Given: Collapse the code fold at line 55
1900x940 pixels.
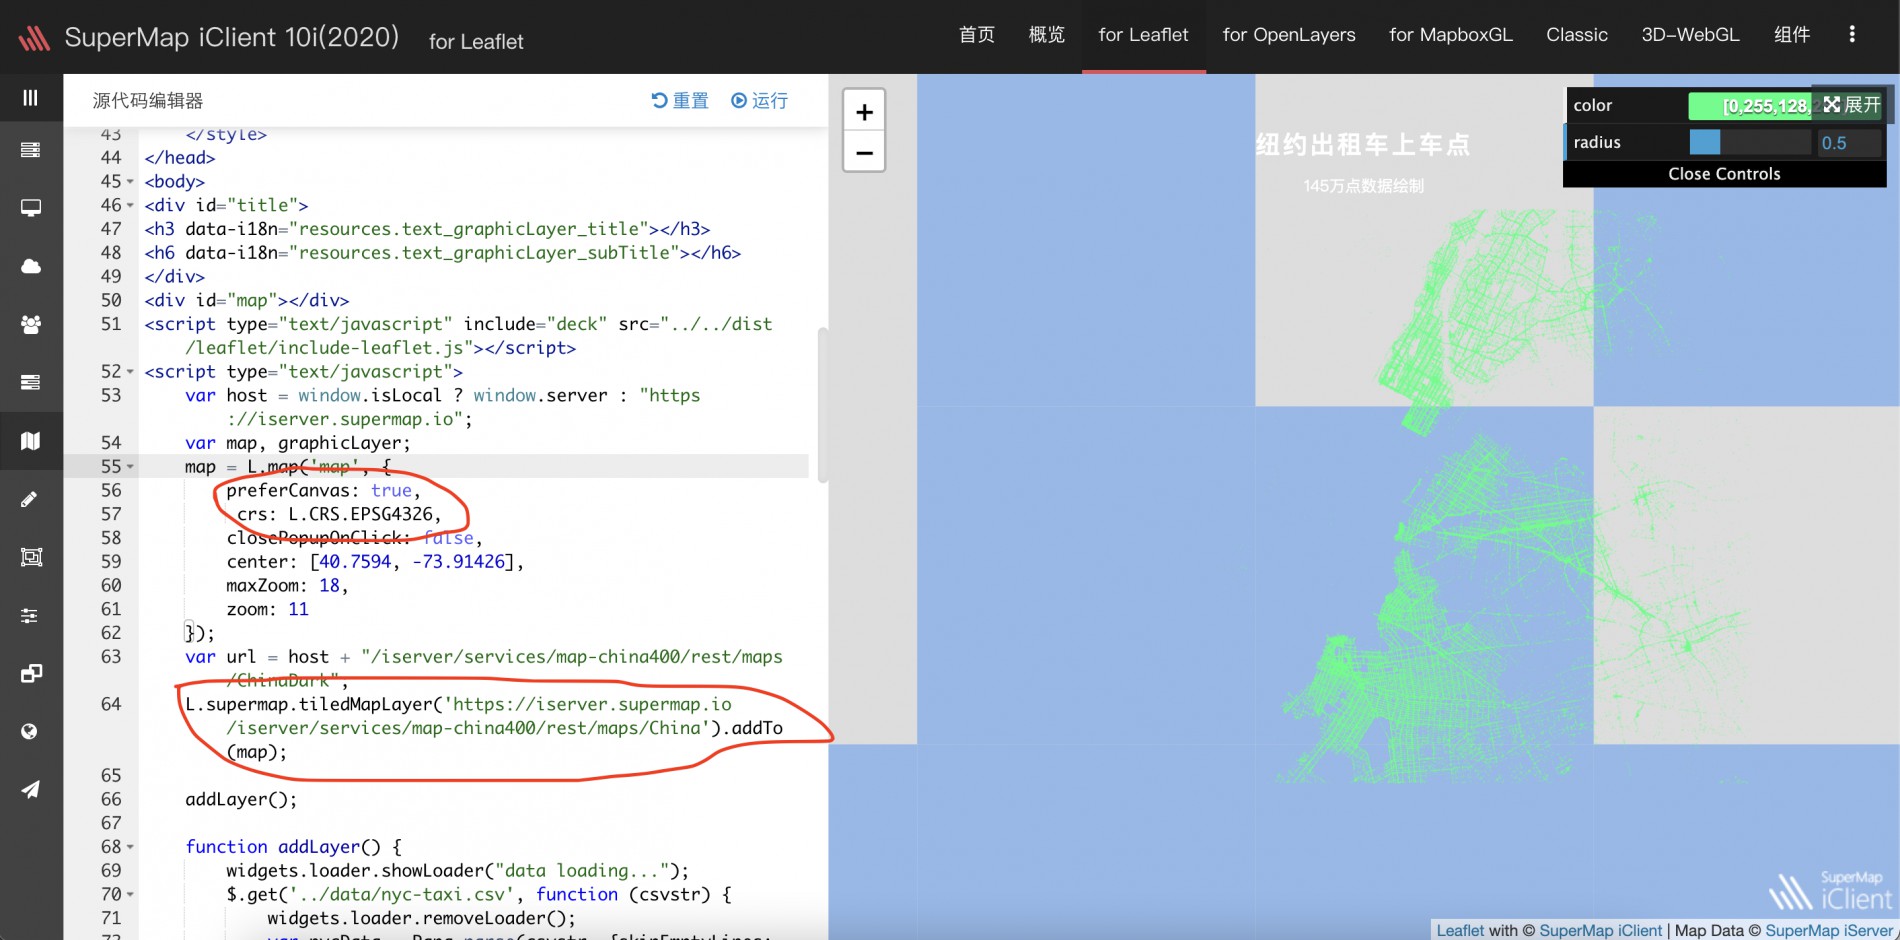Looking at the screenshot, I should pos(130,467).
